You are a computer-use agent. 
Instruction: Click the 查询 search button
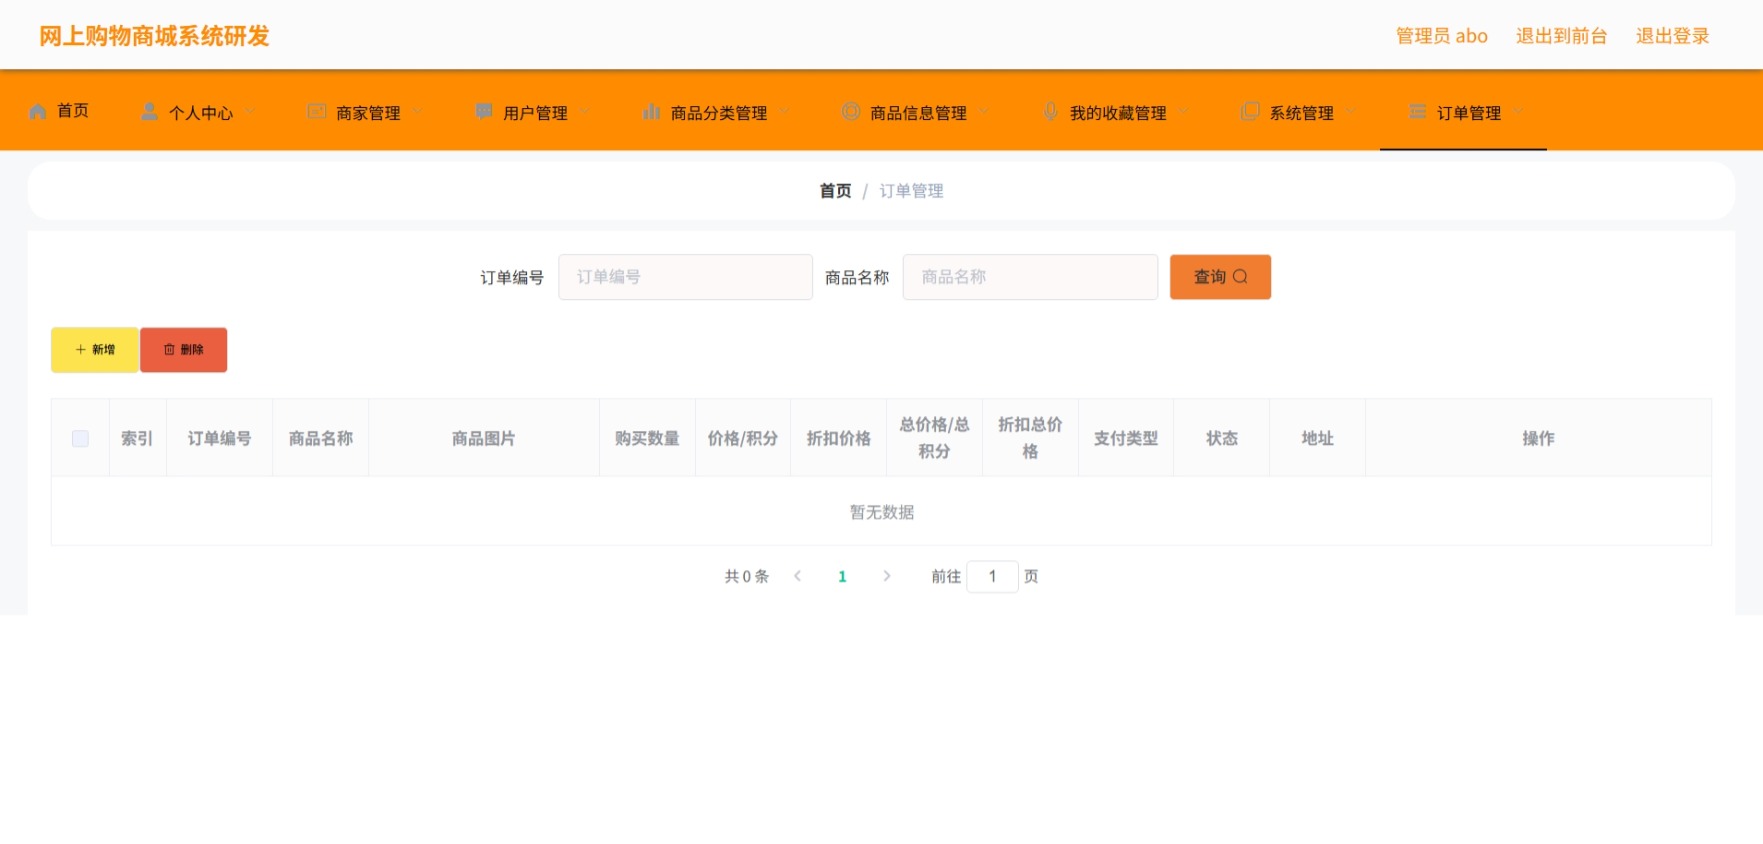[x=1220, y=277]
